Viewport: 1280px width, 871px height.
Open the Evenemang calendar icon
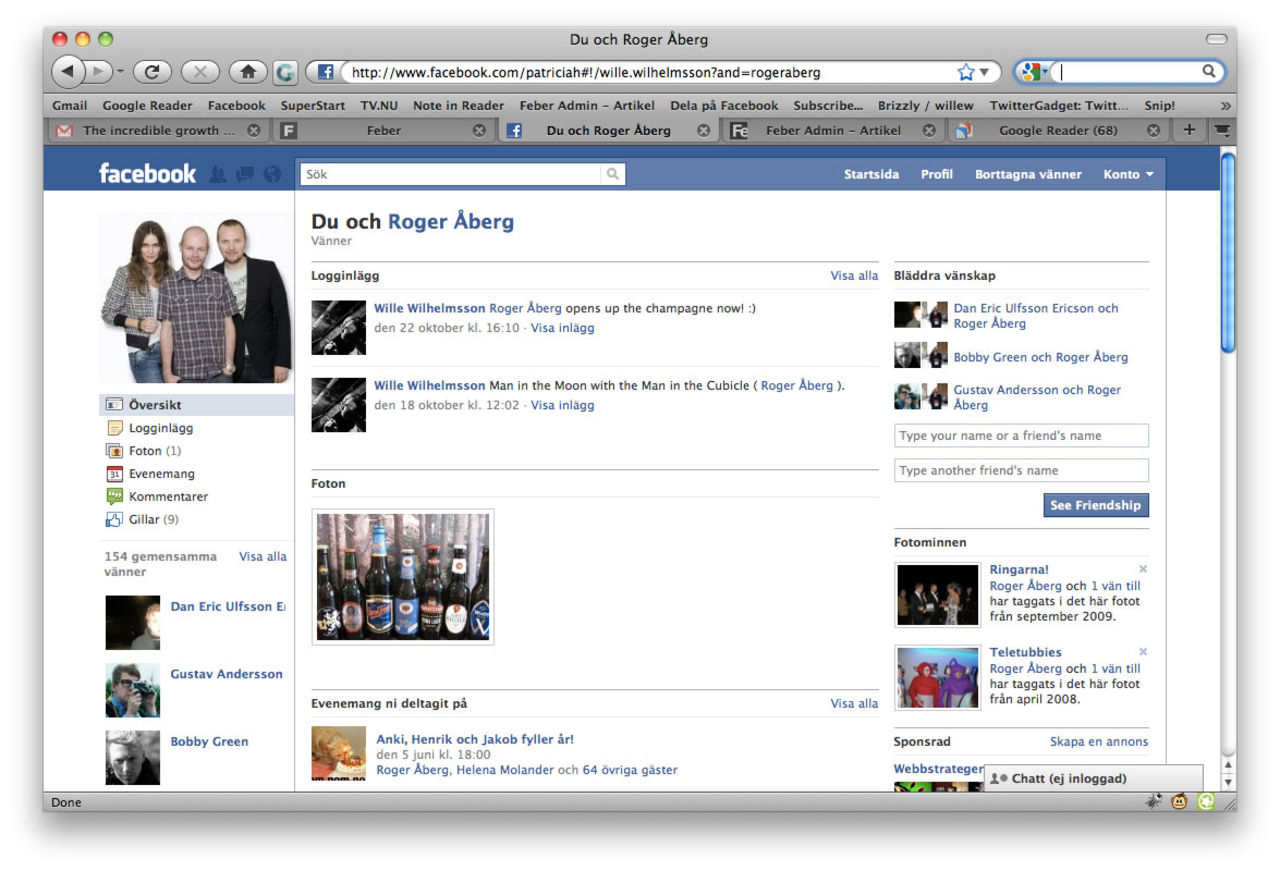pos(117,473)
